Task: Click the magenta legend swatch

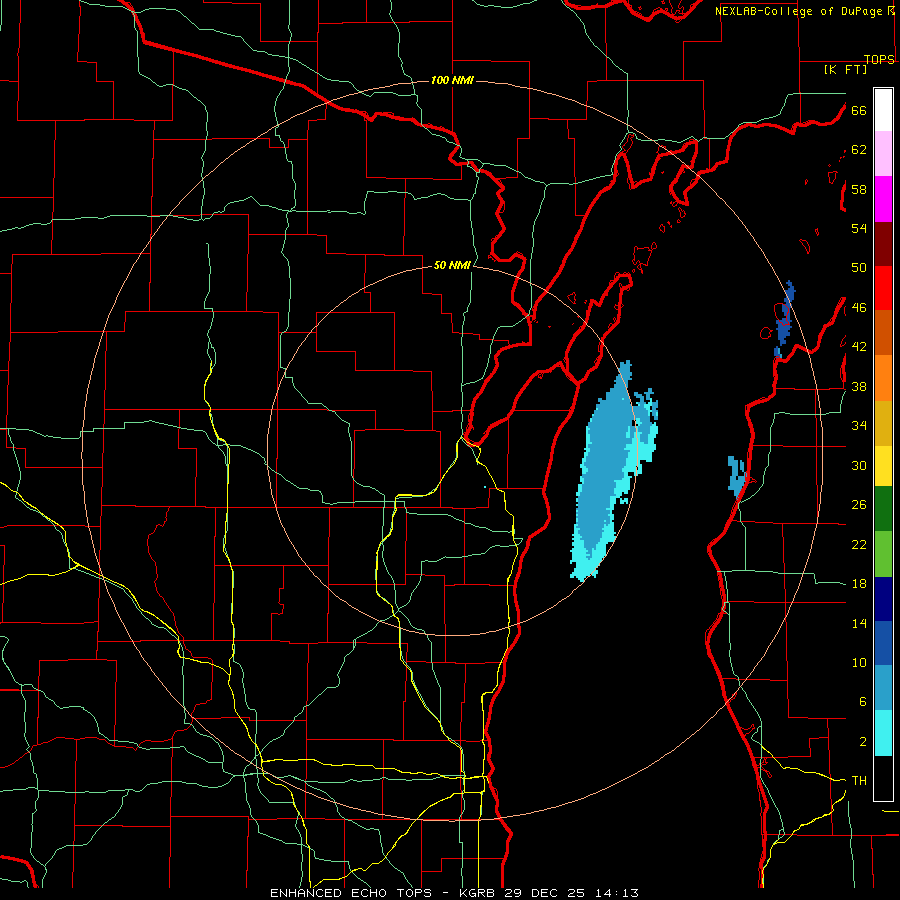Action: (x=883, y=199)
